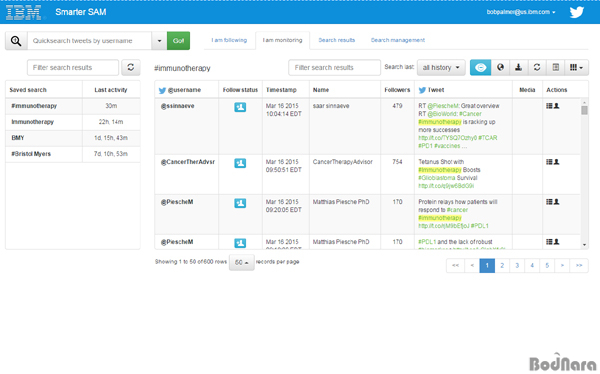Image resolution: width=600 pixels, height=374 pixels.
Task: Toggle the blue eye monitoring button
Action: pos(481,67)
